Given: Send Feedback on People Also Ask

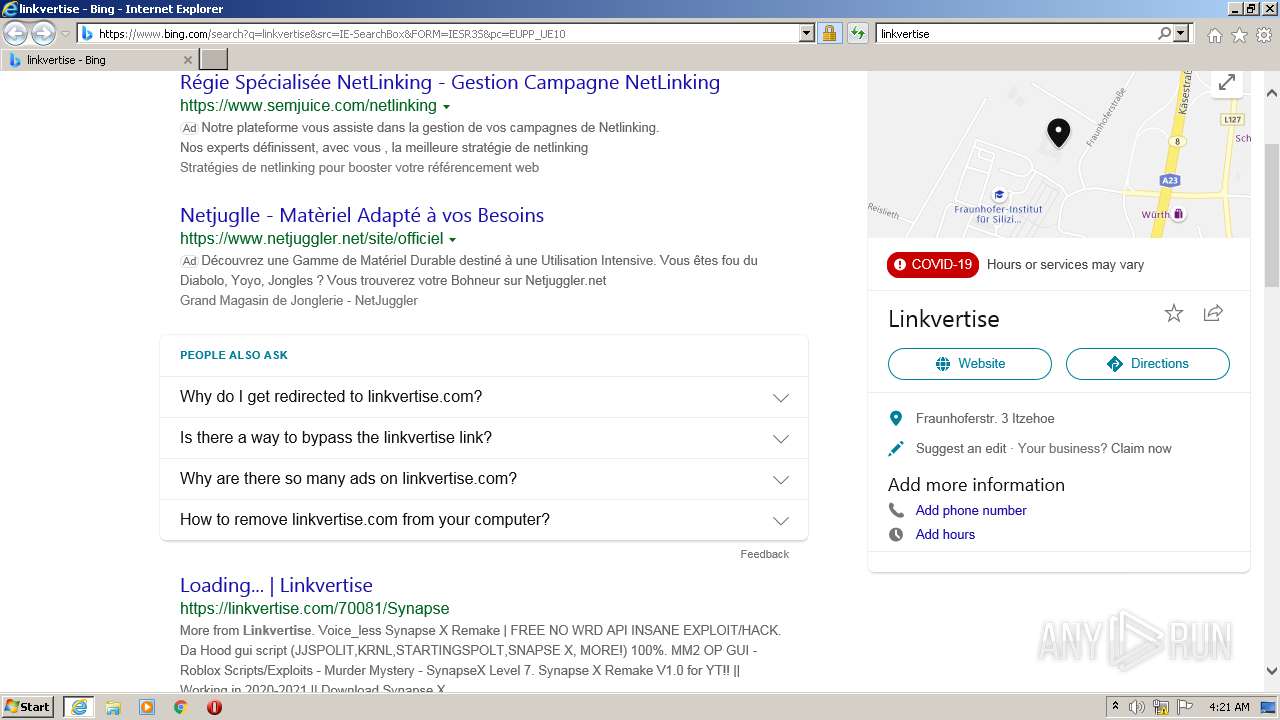Looking at the screenshot, I should [764, 554].
